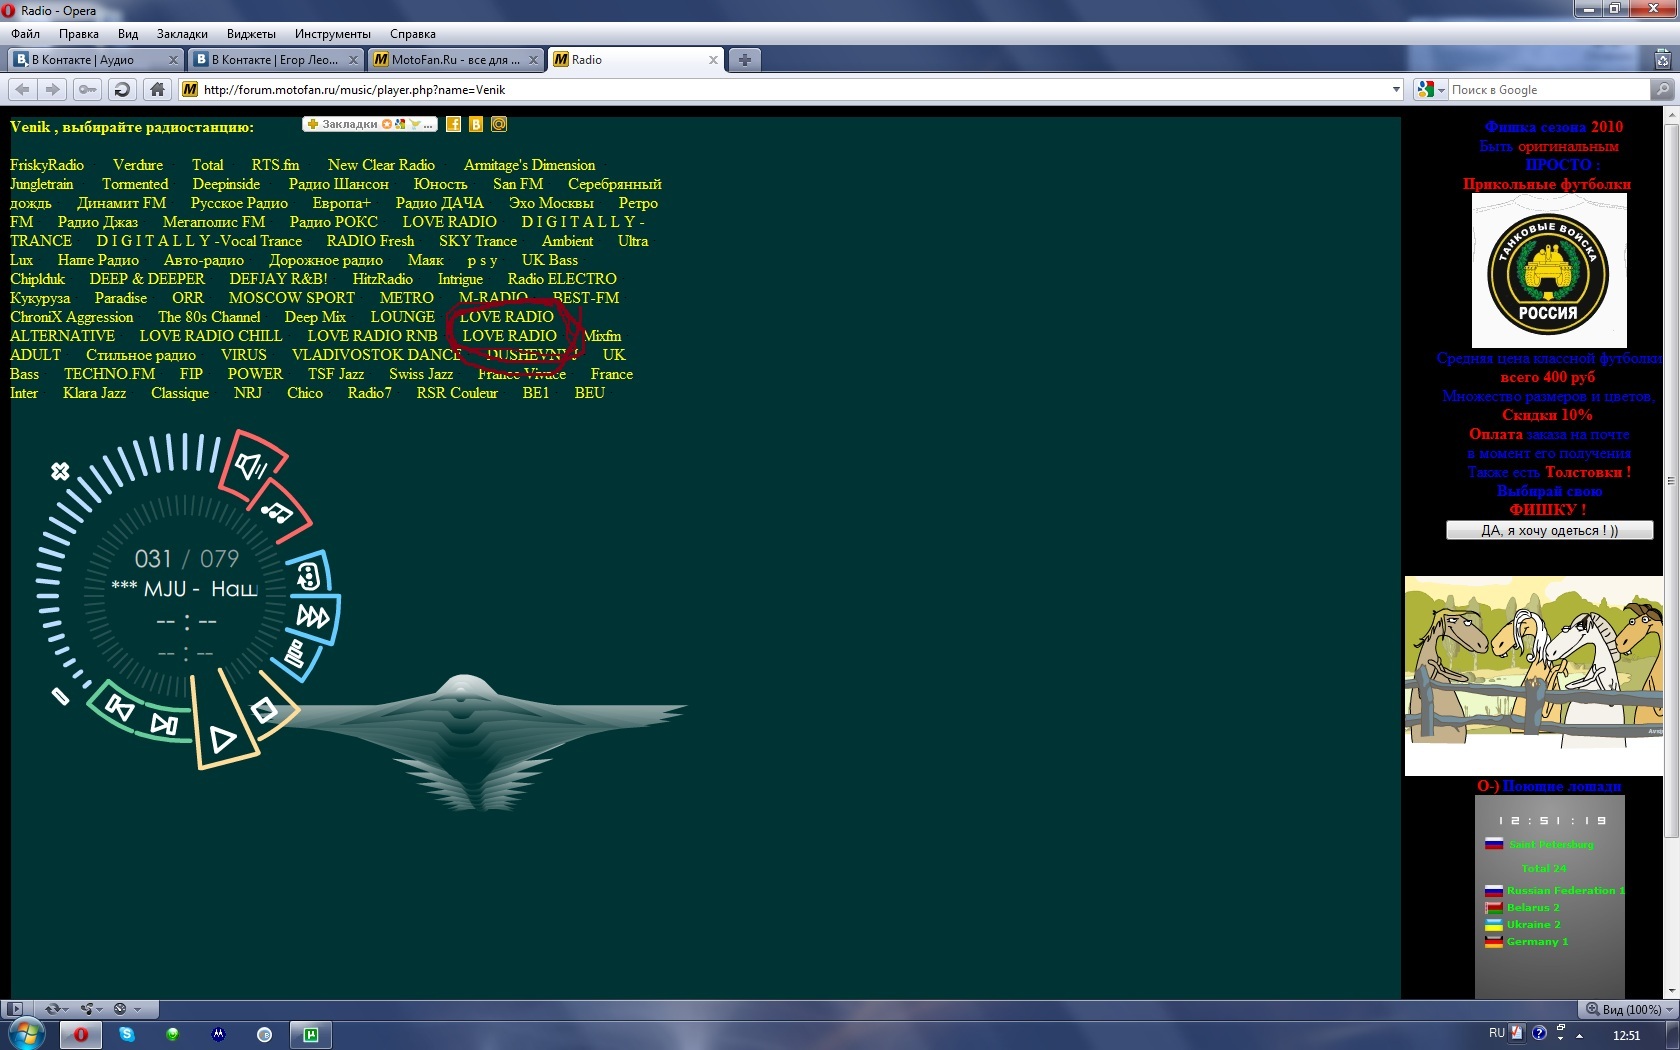
Task: Open the closed tabs trash icon
Action: point(1662,60)
